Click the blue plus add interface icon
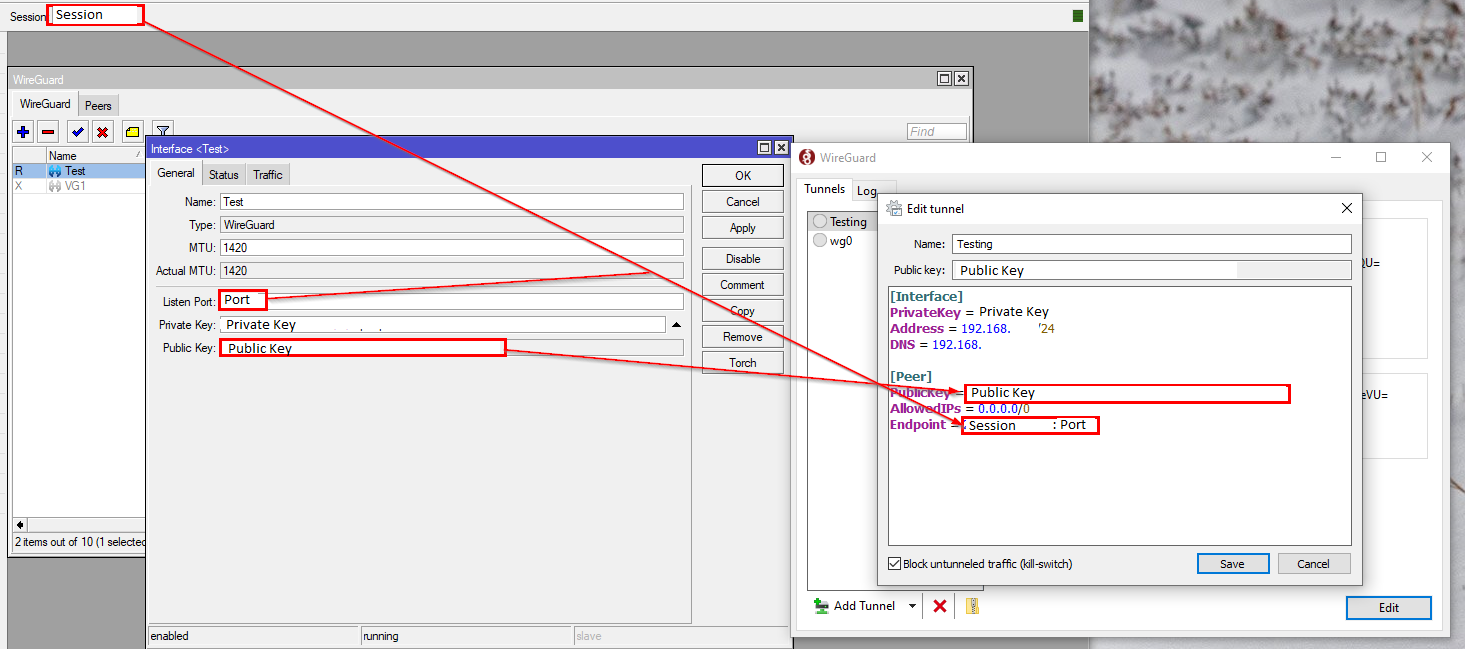 tap(24, 132)
